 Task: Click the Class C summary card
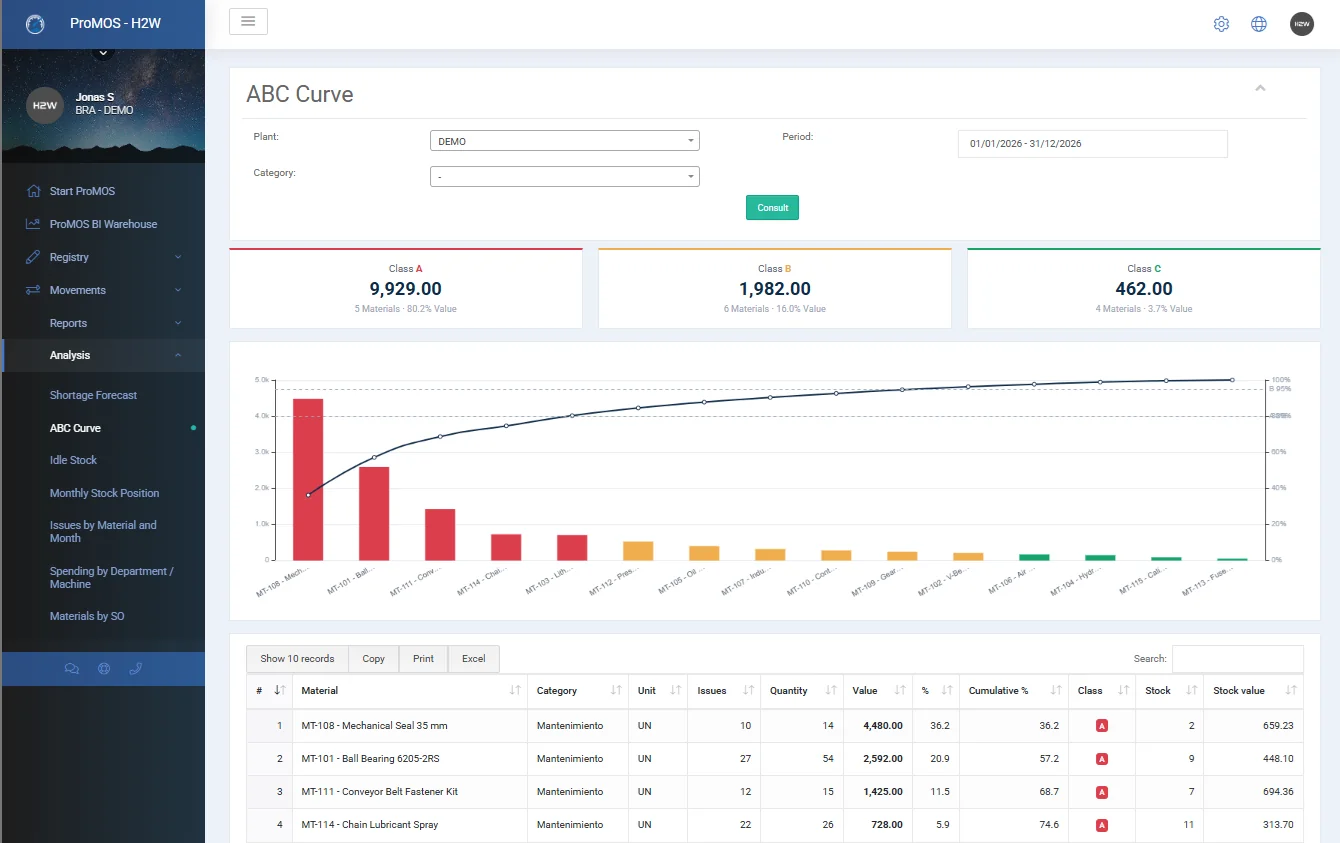coord(1144,288)
